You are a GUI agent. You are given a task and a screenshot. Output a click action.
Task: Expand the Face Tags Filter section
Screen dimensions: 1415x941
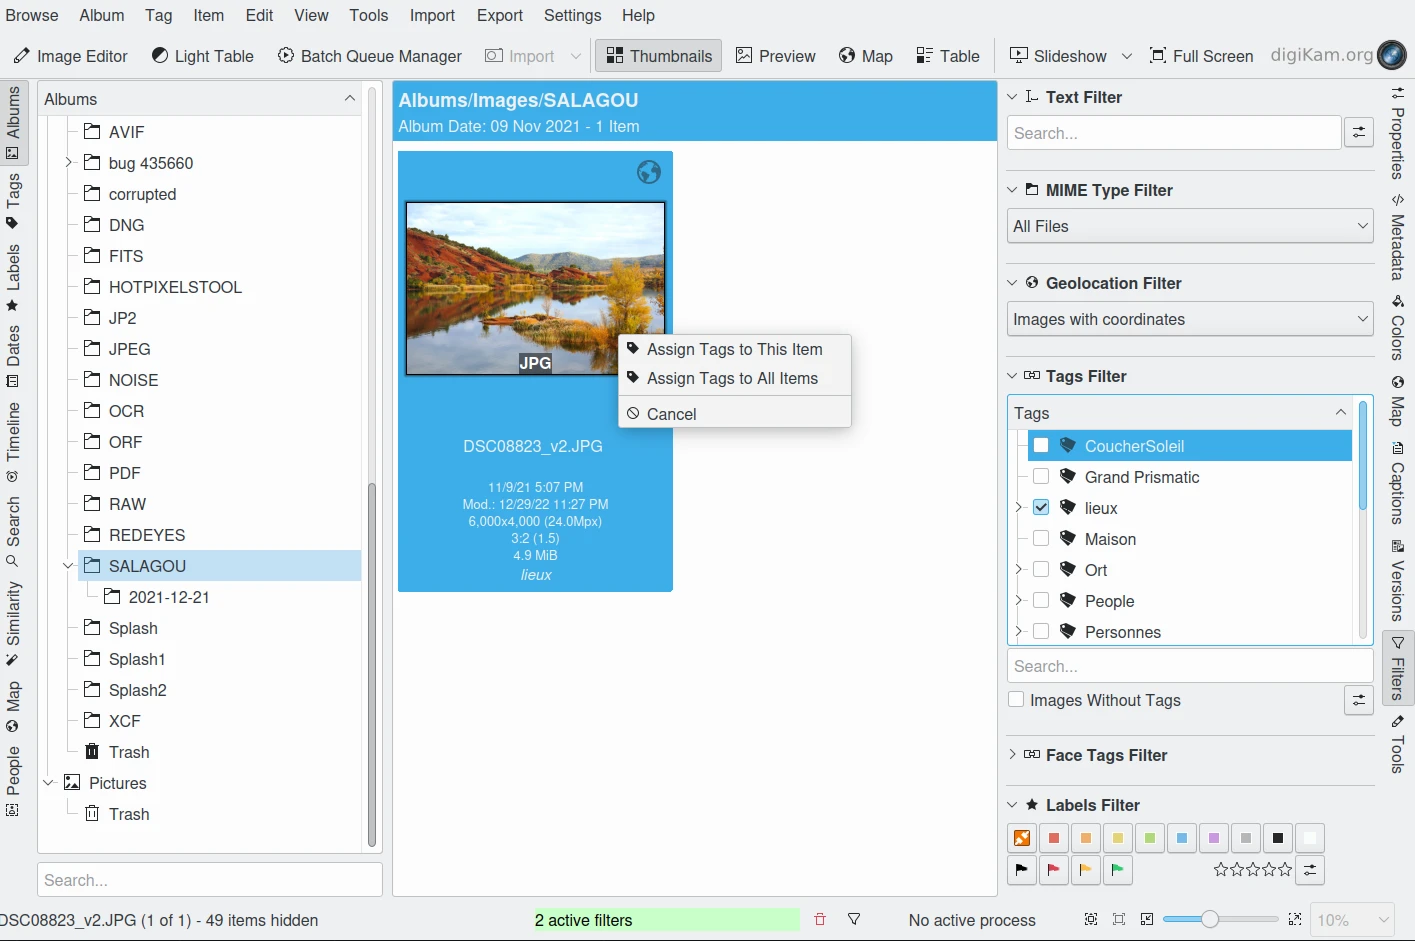click(1105, 755)
